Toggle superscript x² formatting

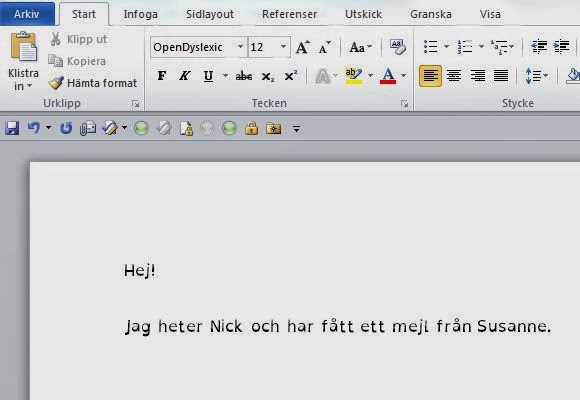pos(291,76)
